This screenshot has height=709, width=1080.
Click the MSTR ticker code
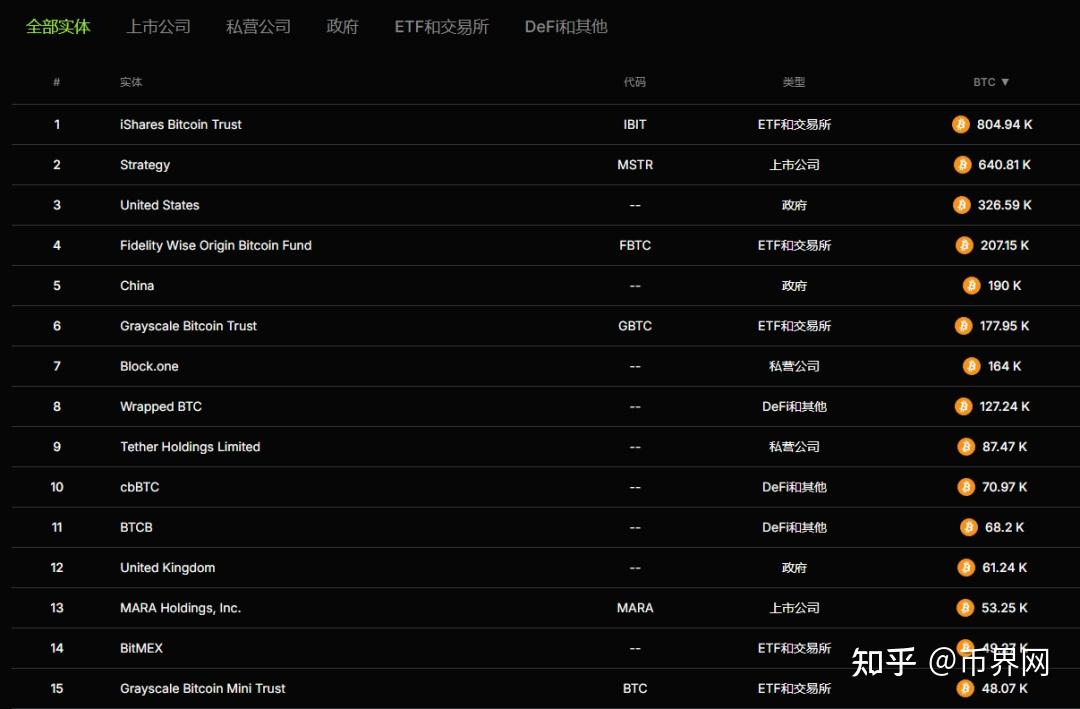(635, 164)
